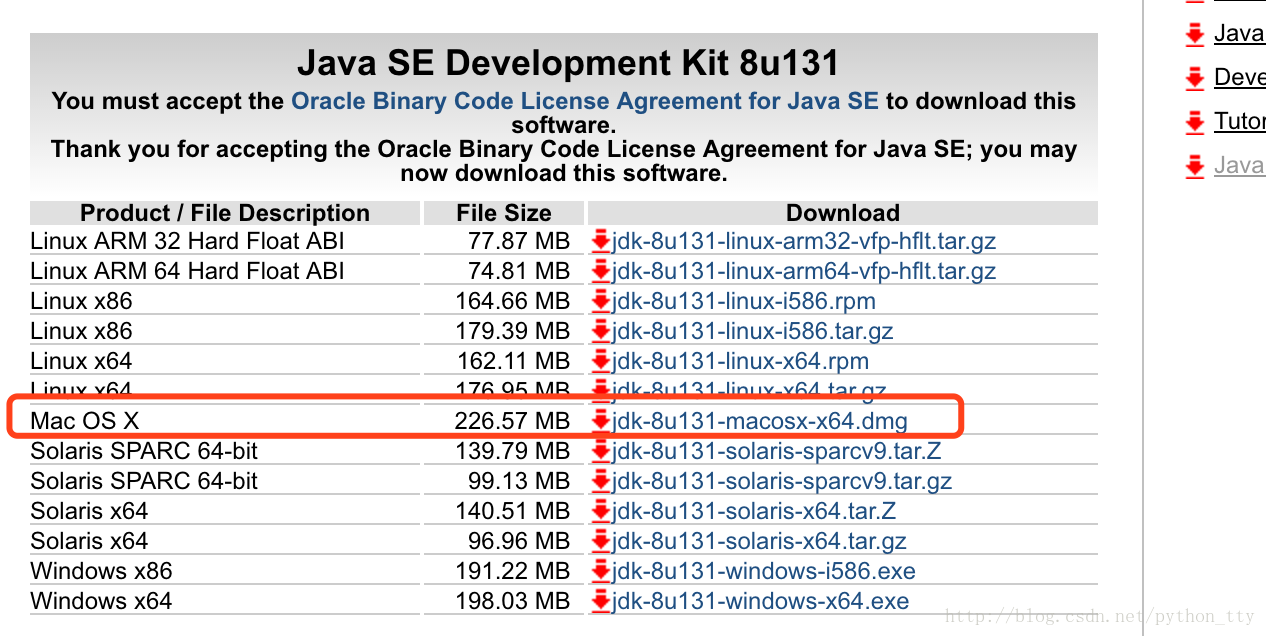Click sidebar download icon beside Tuto link
1266x636 pixels.
[x=1194, y=123]
